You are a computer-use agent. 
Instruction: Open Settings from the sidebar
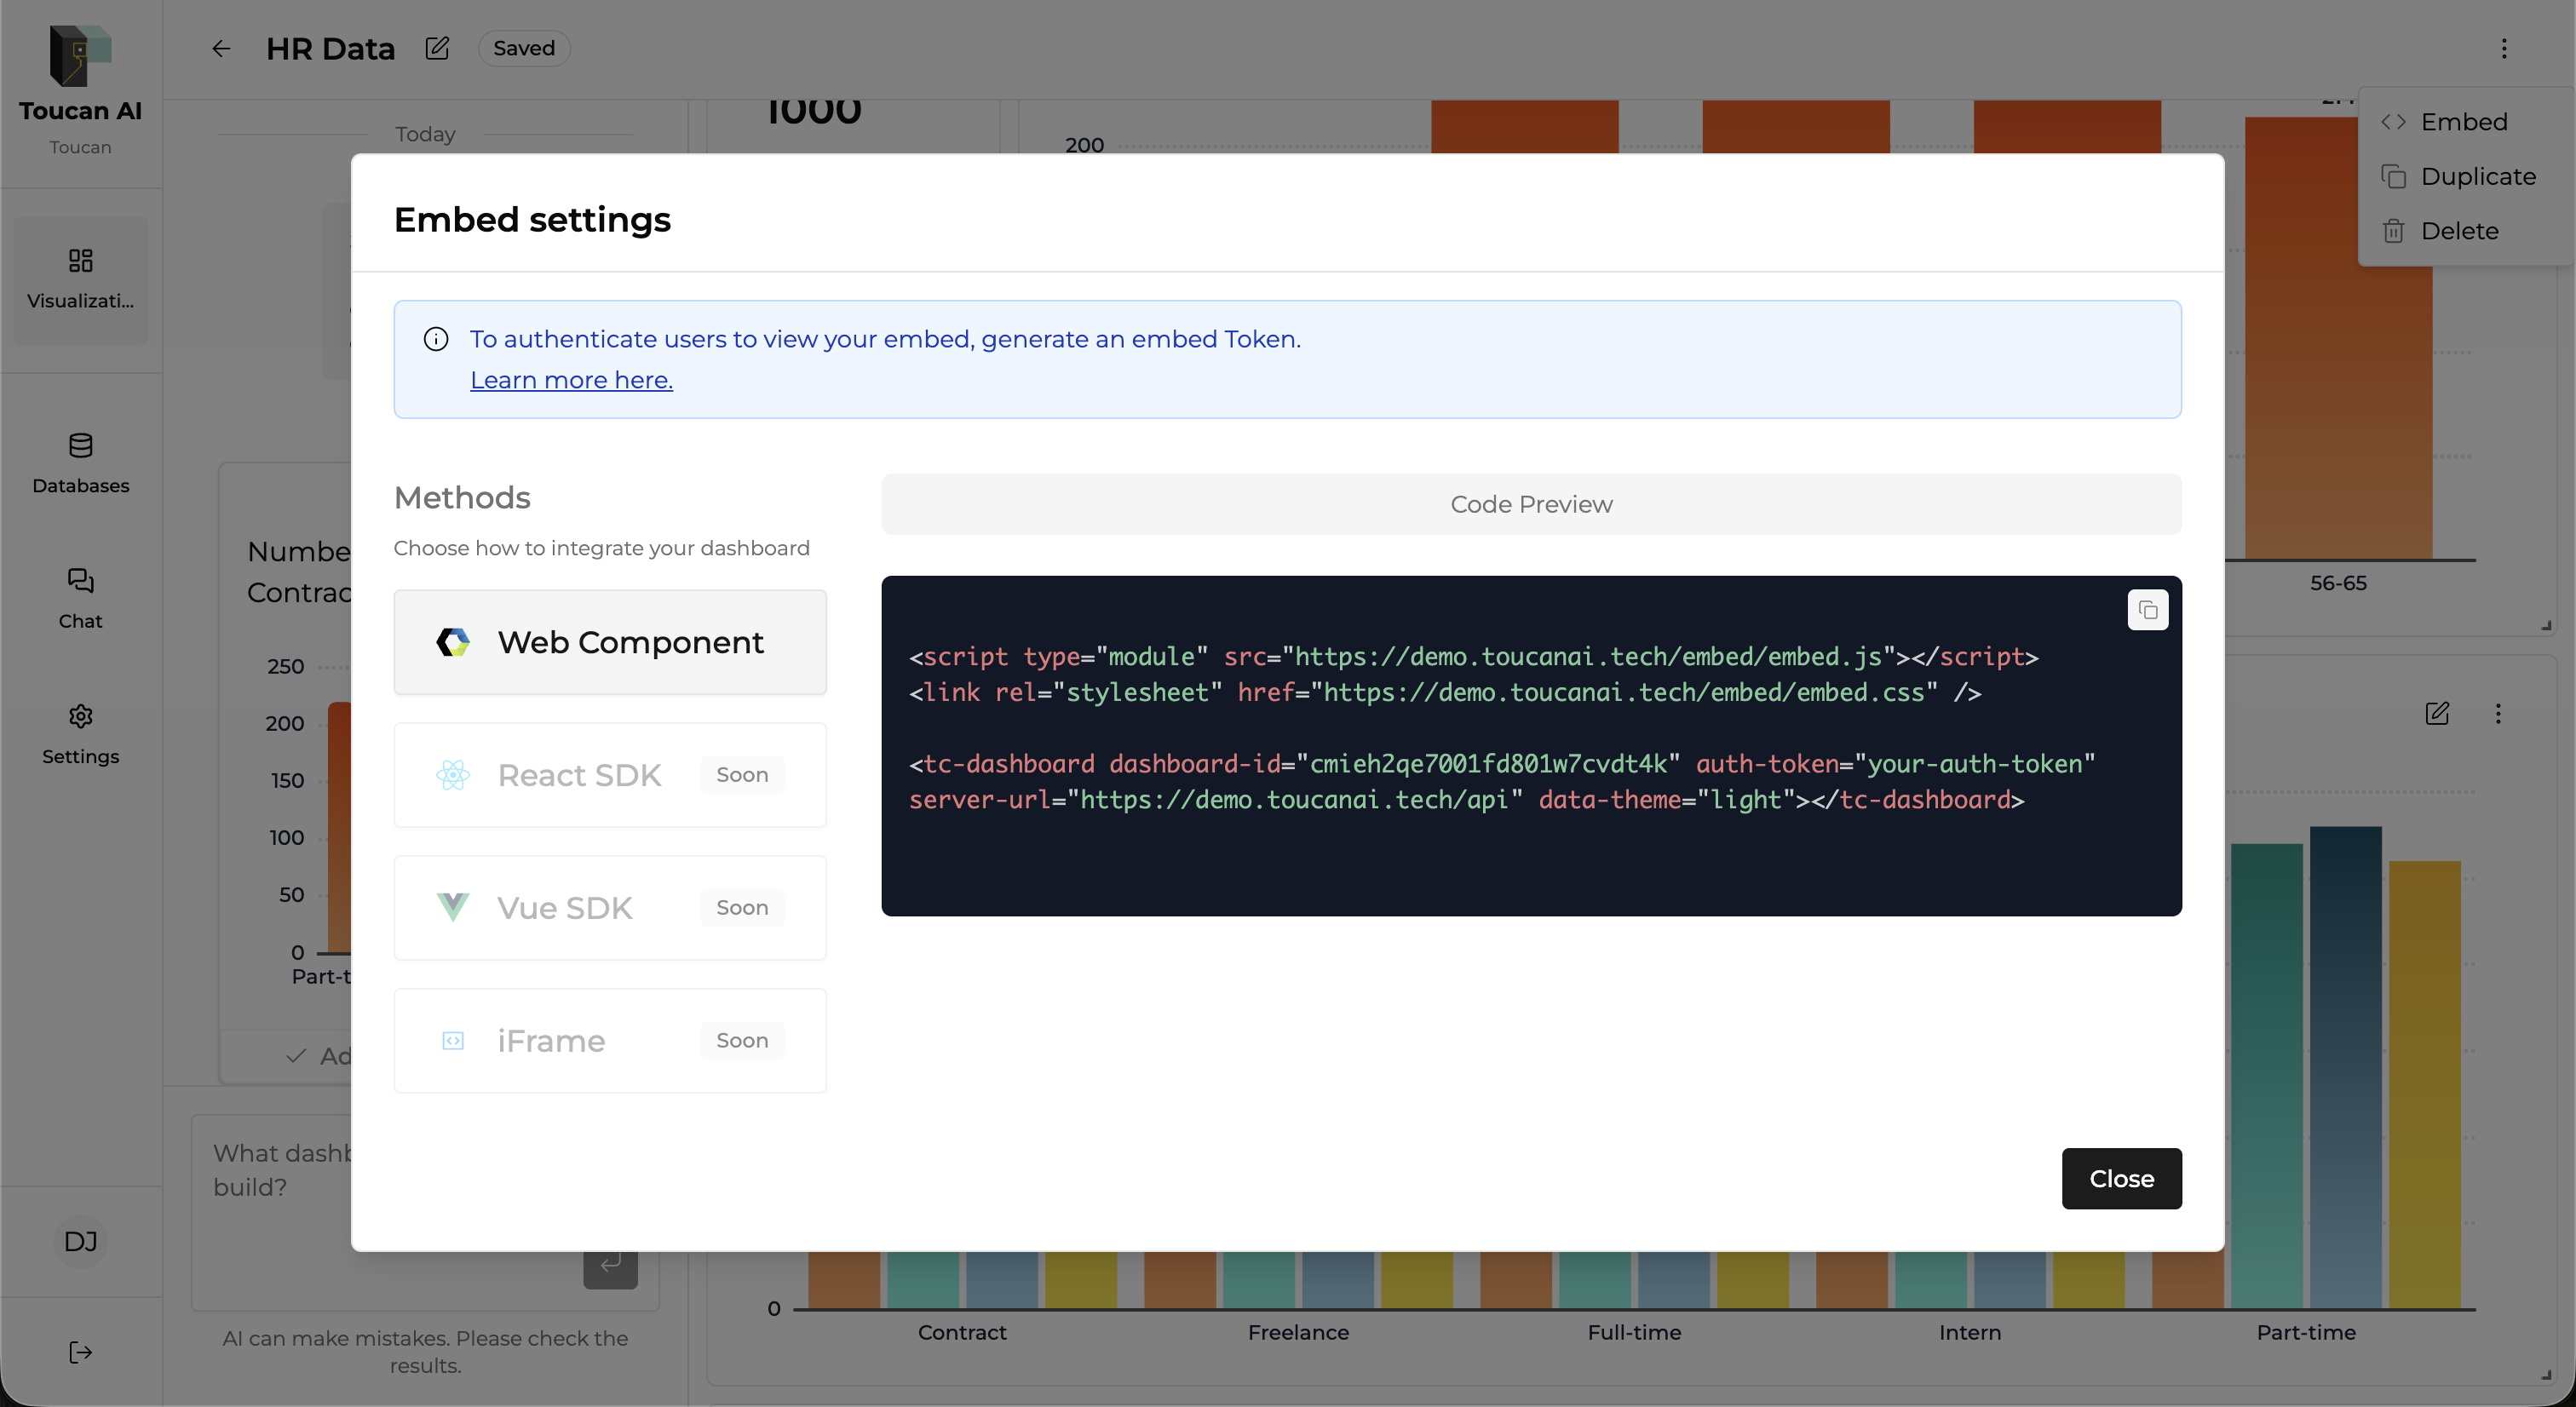tap(80, 734)
